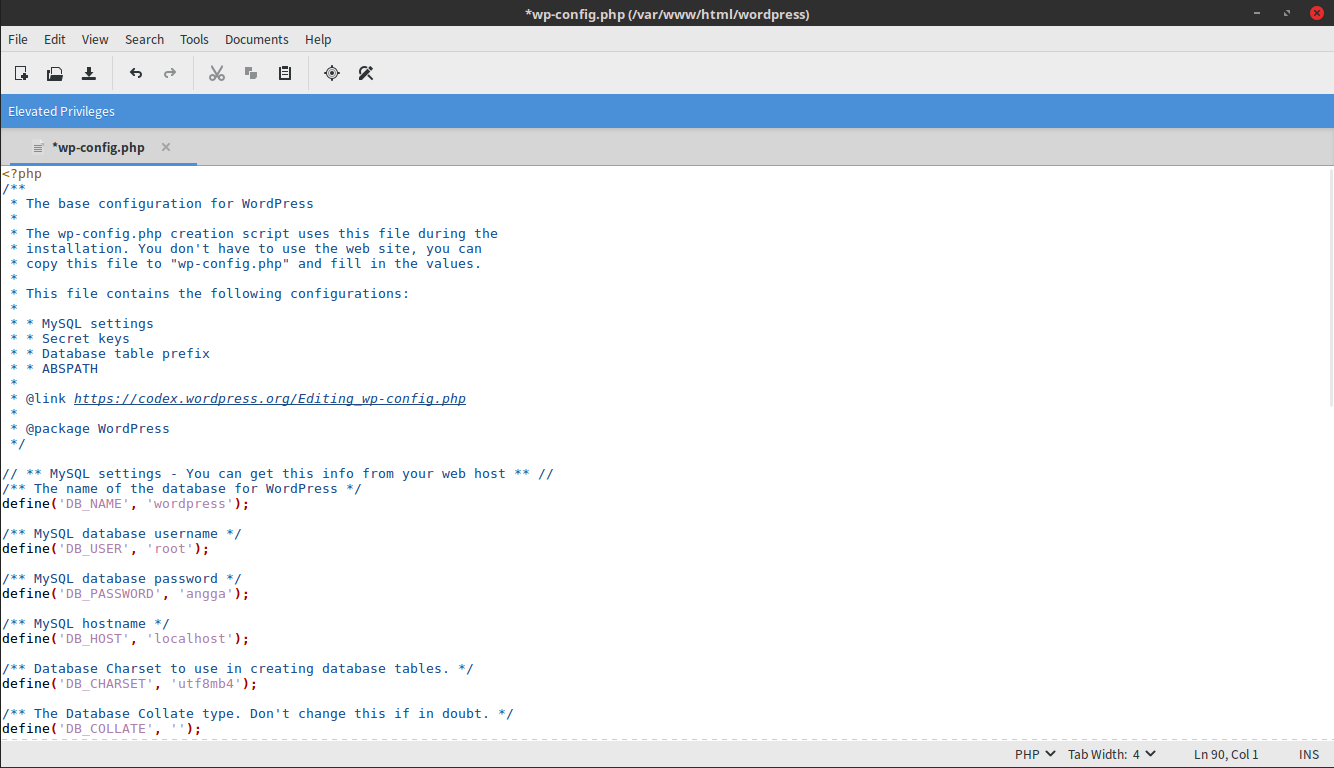
Task: Minimize the editor window
Action: (1256, 12)
